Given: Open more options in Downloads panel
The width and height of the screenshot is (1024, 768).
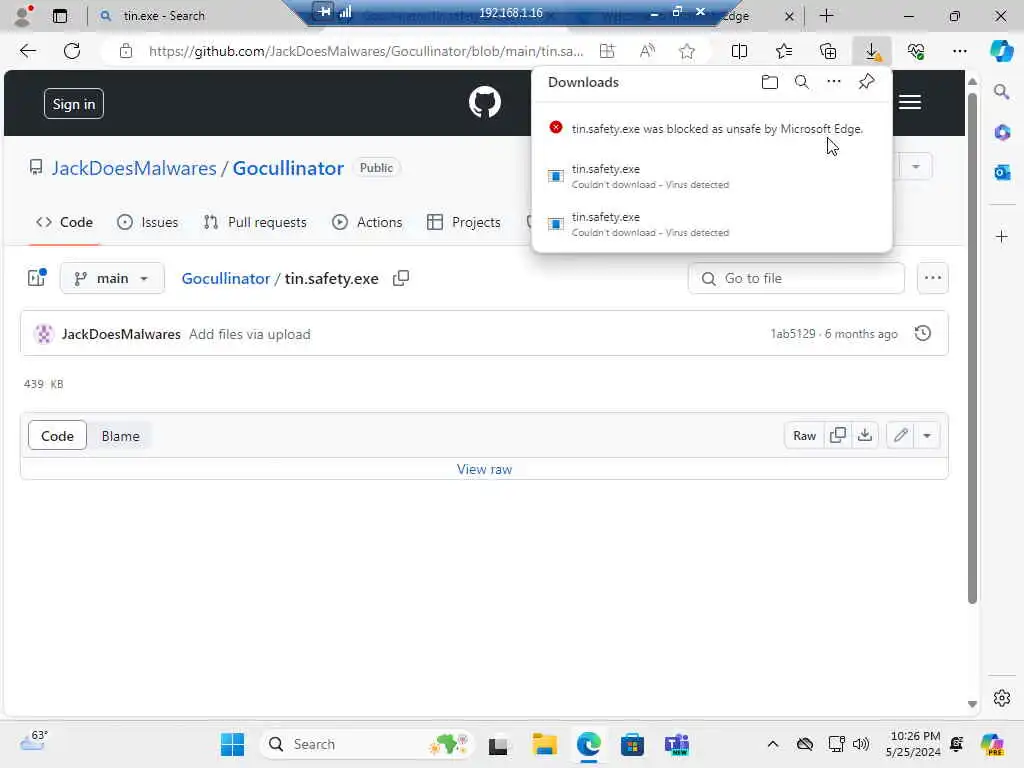Looking at the screenshot, I should (834, 82).
